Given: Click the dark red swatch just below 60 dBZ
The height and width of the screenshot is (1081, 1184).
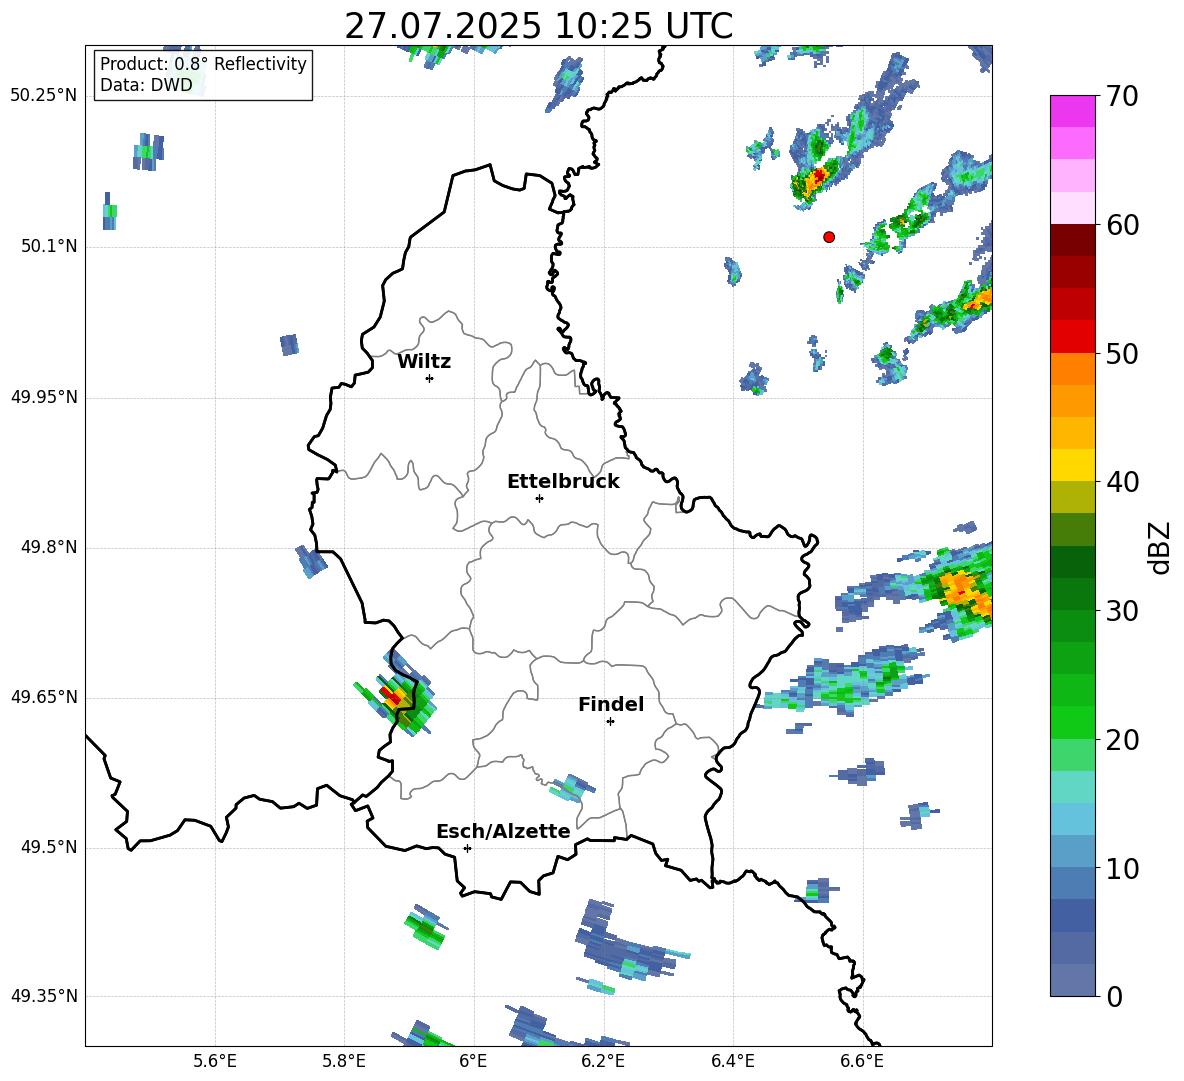Looking at the screenshot, I should pos(1072,240).
